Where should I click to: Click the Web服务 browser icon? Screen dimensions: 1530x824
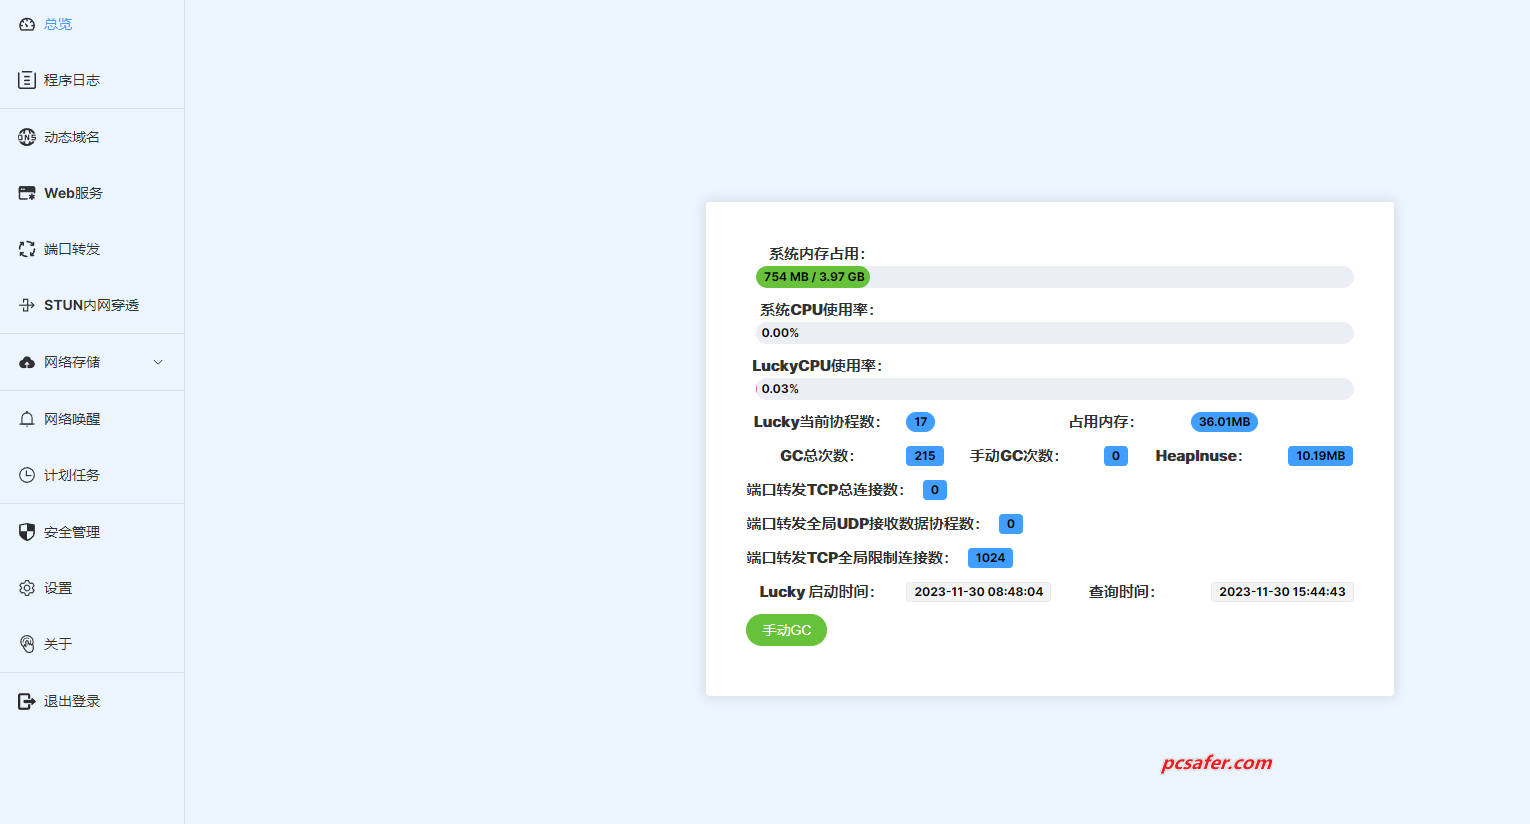[x=27, y=193]
